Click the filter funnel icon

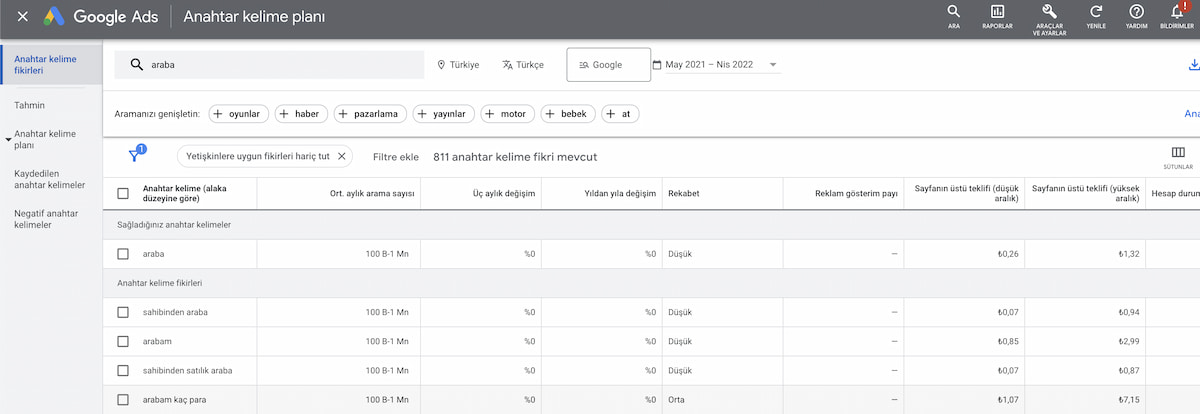coord(134,156)
